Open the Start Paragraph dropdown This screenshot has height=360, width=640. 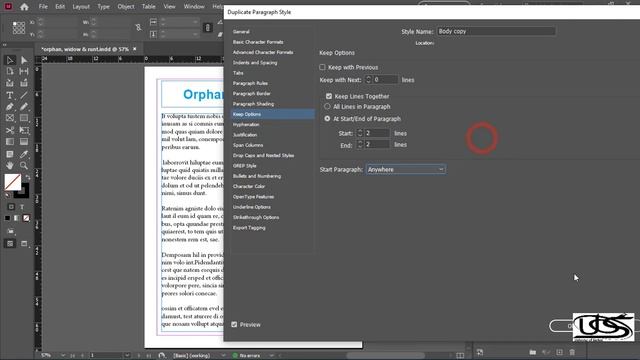click(x=405, y=169)
